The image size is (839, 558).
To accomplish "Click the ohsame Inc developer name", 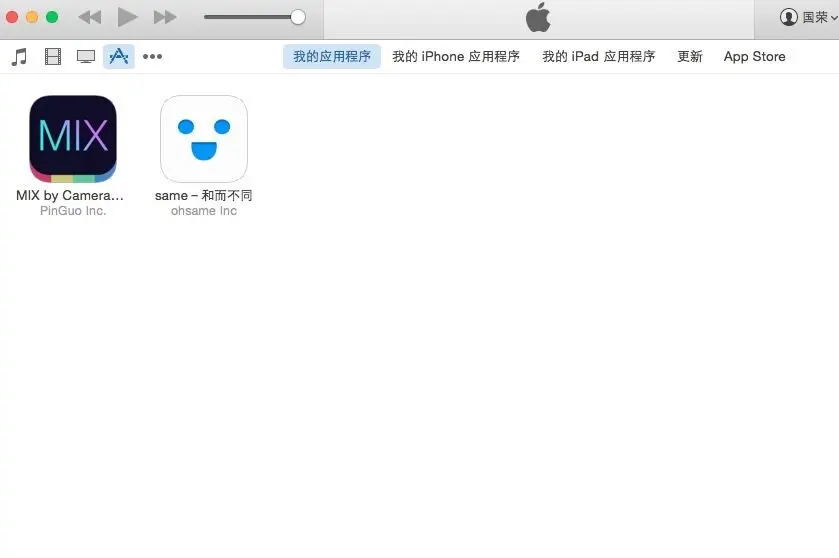I will [x=204, y=211].
